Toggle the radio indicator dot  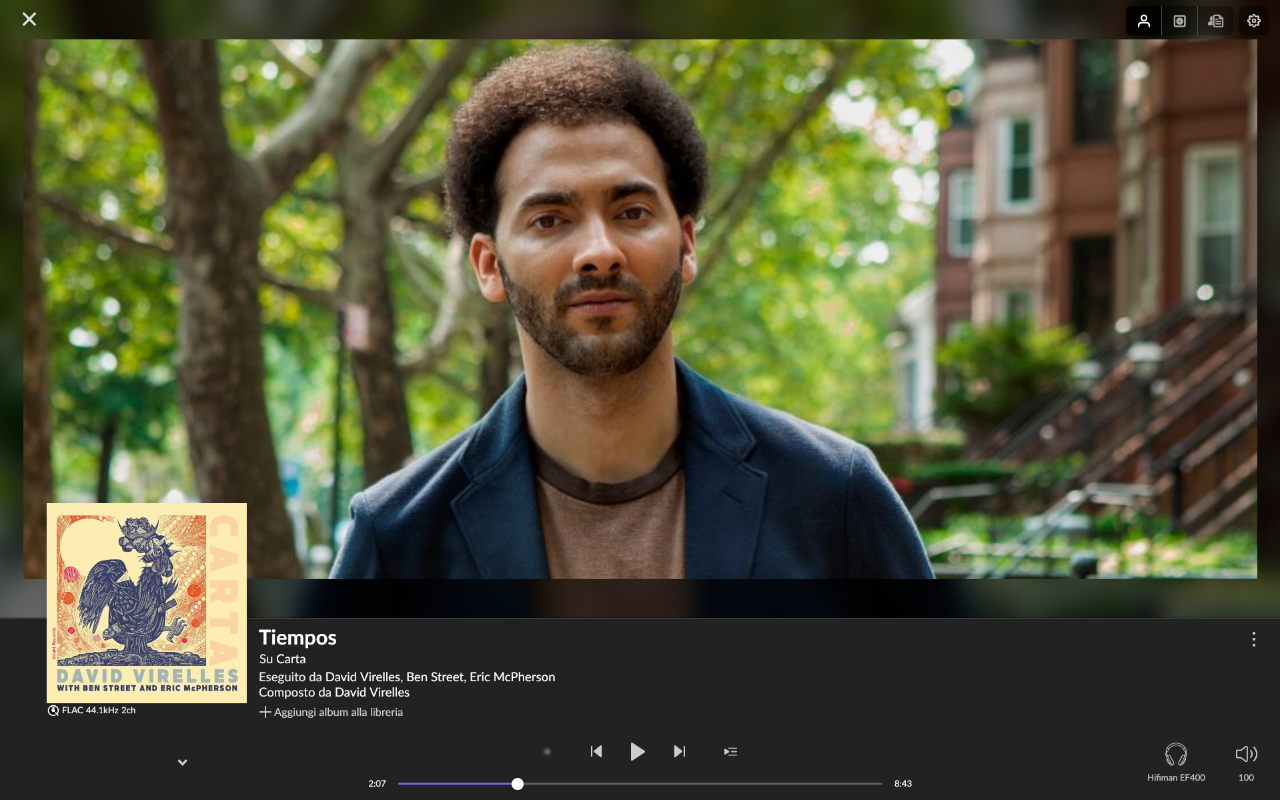[x=546, y=751]
